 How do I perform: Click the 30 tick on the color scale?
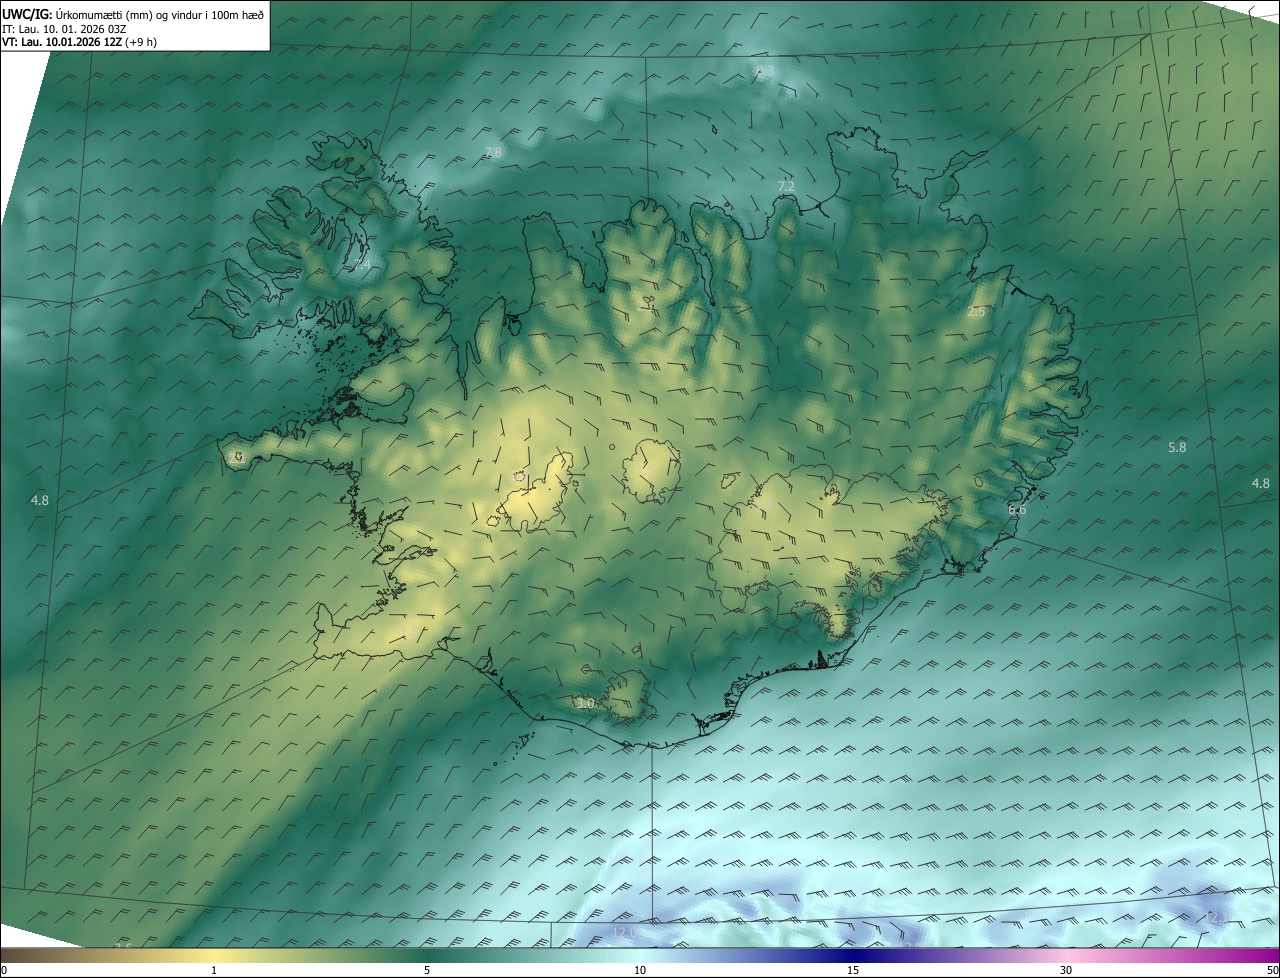click(1066, 970)
